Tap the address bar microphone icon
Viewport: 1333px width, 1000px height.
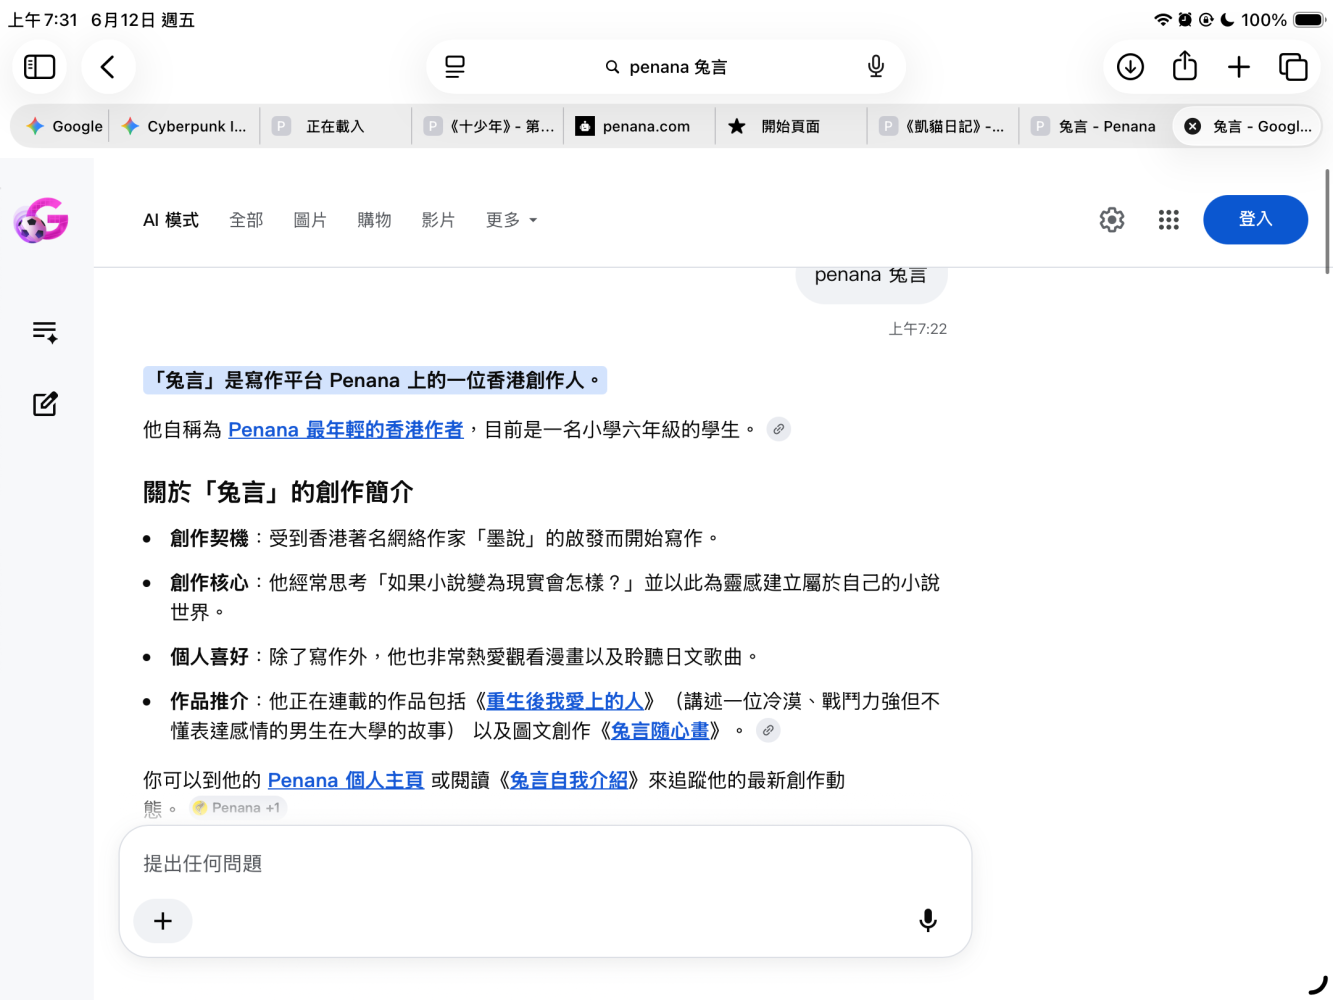[876, 67]
